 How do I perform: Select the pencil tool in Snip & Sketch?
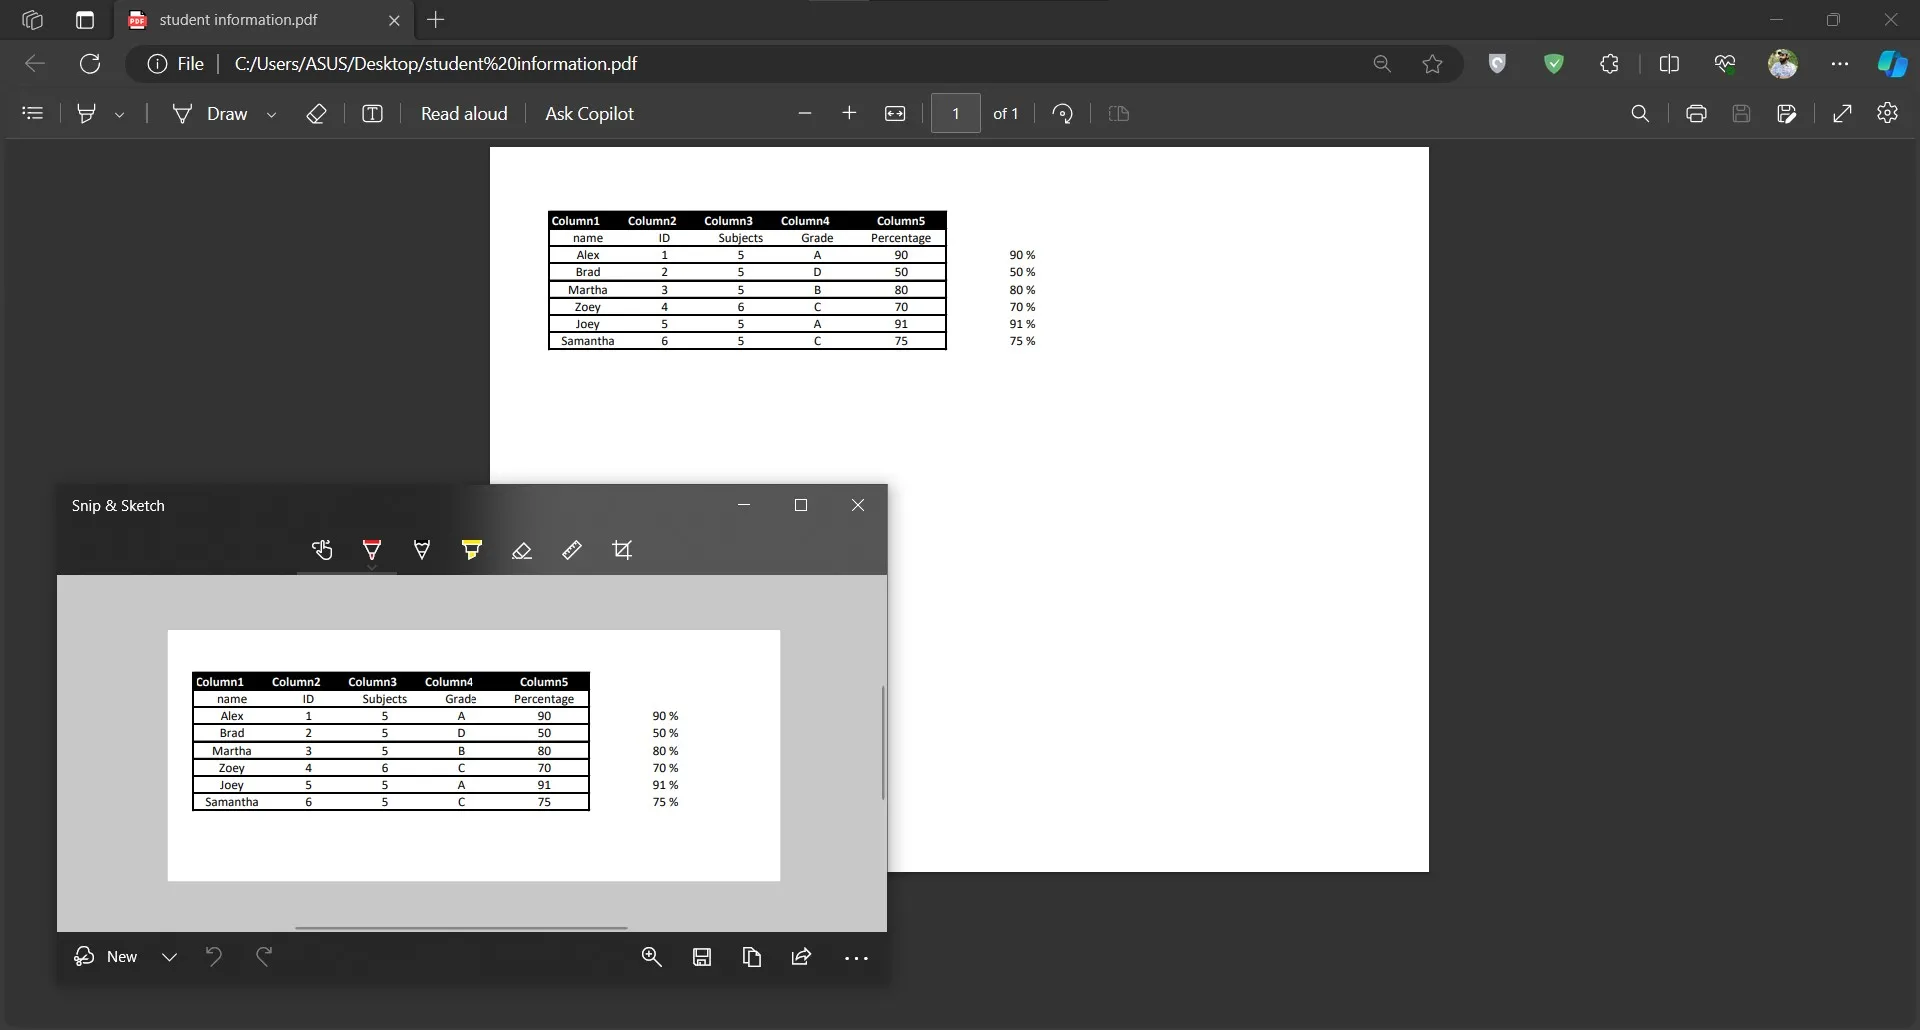pos(422,550)
